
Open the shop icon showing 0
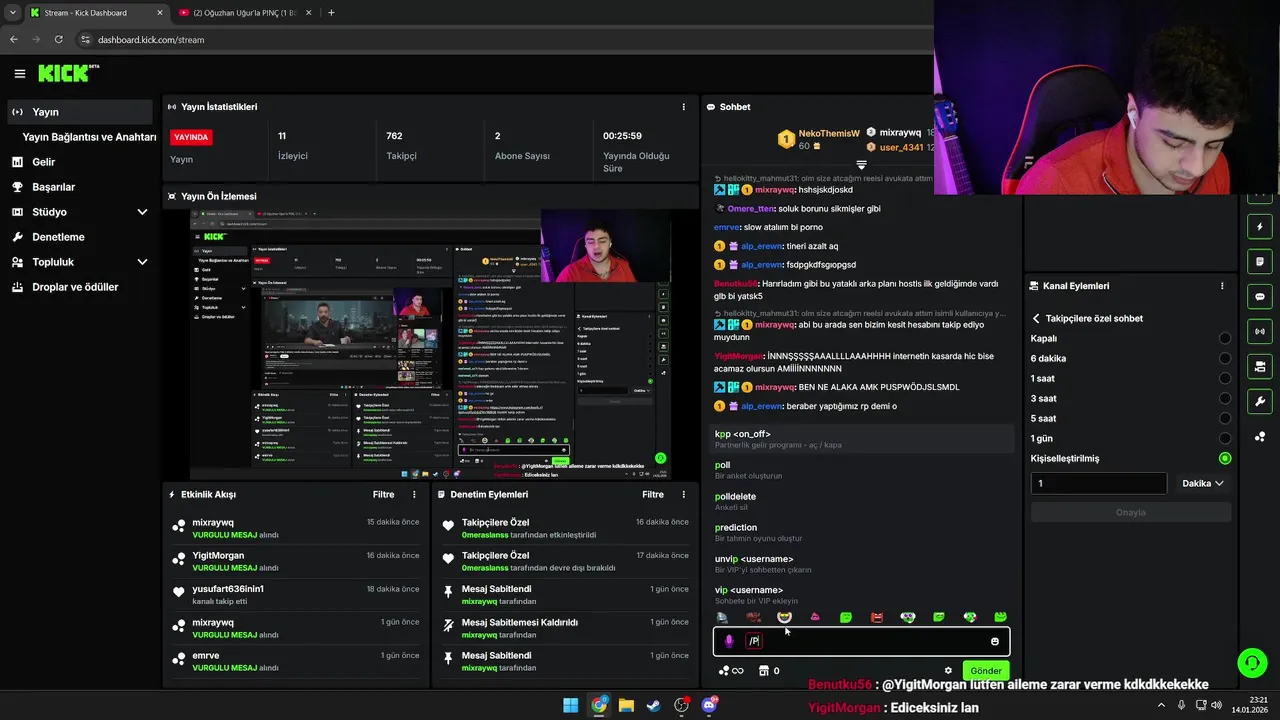pos(768,671)
